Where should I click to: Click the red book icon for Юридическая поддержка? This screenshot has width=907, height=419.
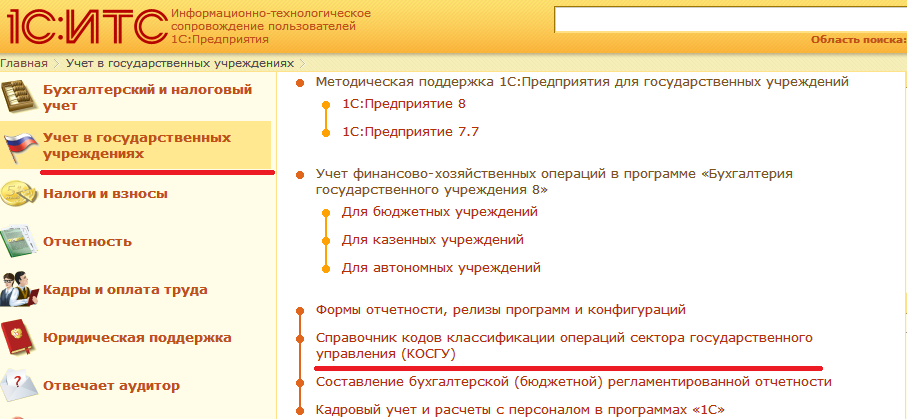pos(19,338)
